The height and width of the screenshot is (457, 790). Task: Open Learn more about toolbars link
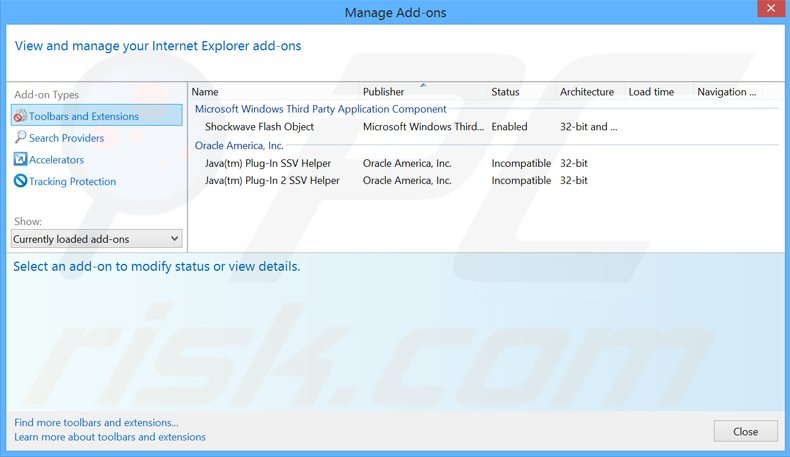coord(110,437)
